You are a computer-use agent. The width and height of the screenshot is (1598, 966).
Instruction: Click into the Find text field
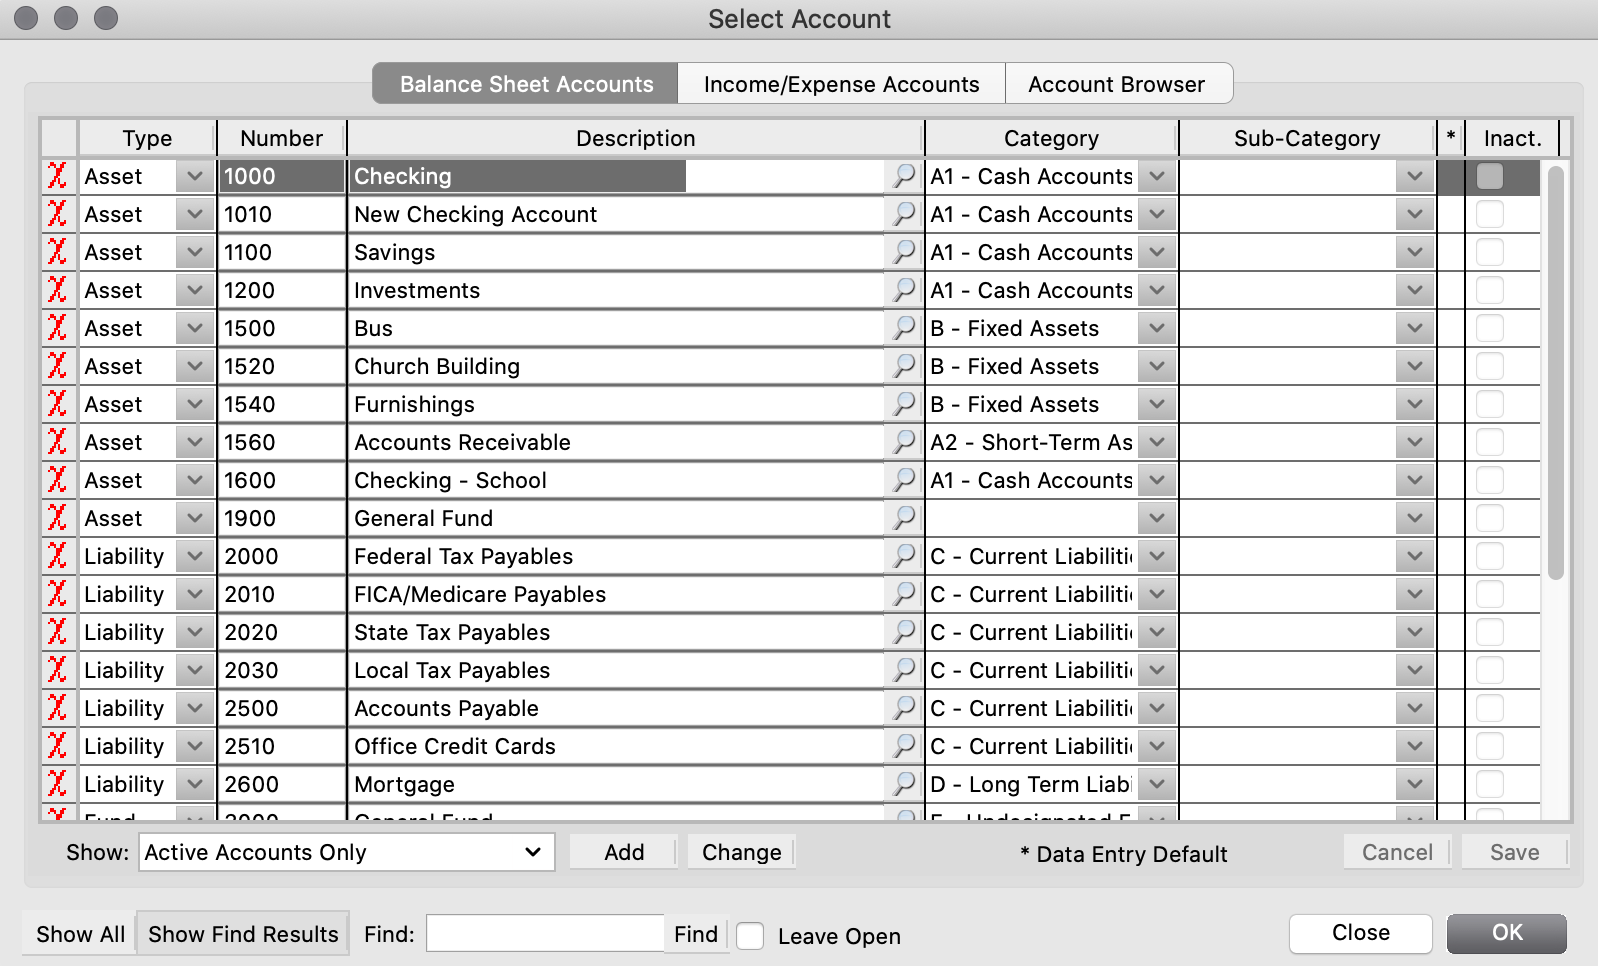click(x=544, y=934)
